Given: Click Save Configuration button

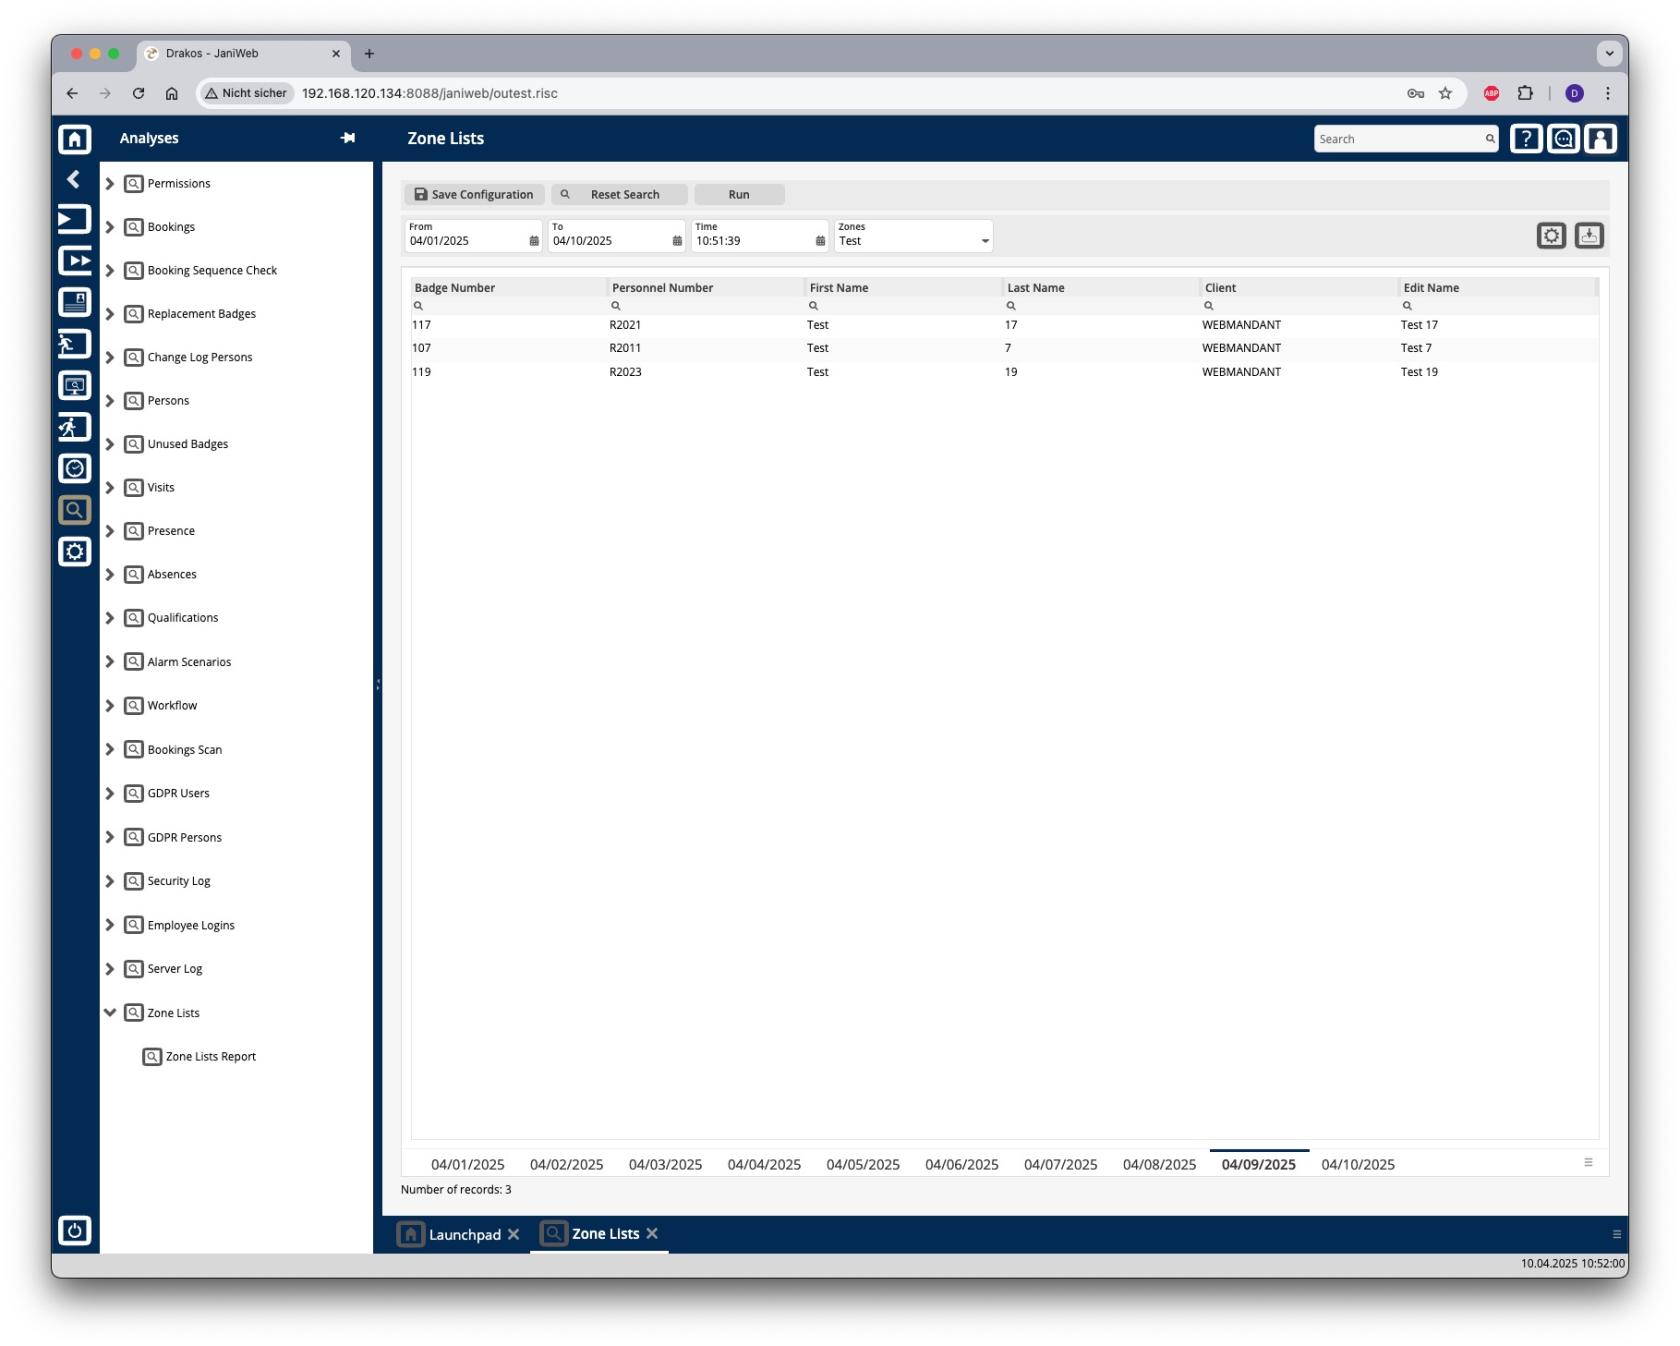Looking at the screenshot, I should 474,195.
